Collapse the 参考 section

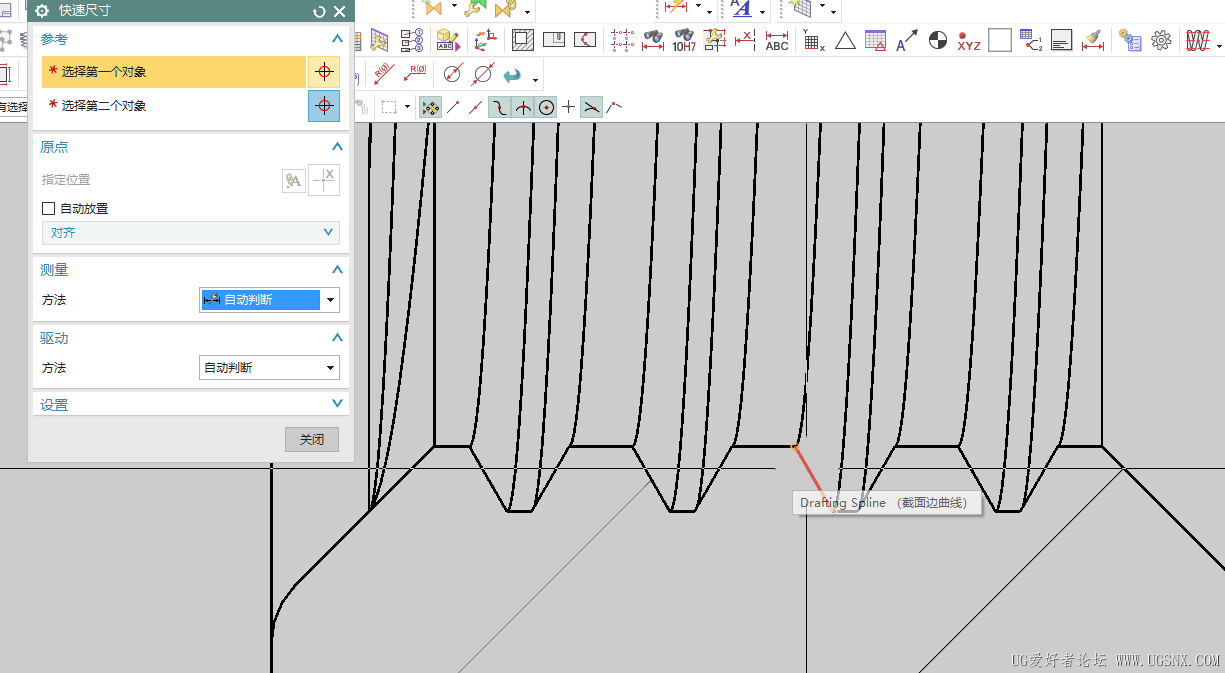pos(337,39)
